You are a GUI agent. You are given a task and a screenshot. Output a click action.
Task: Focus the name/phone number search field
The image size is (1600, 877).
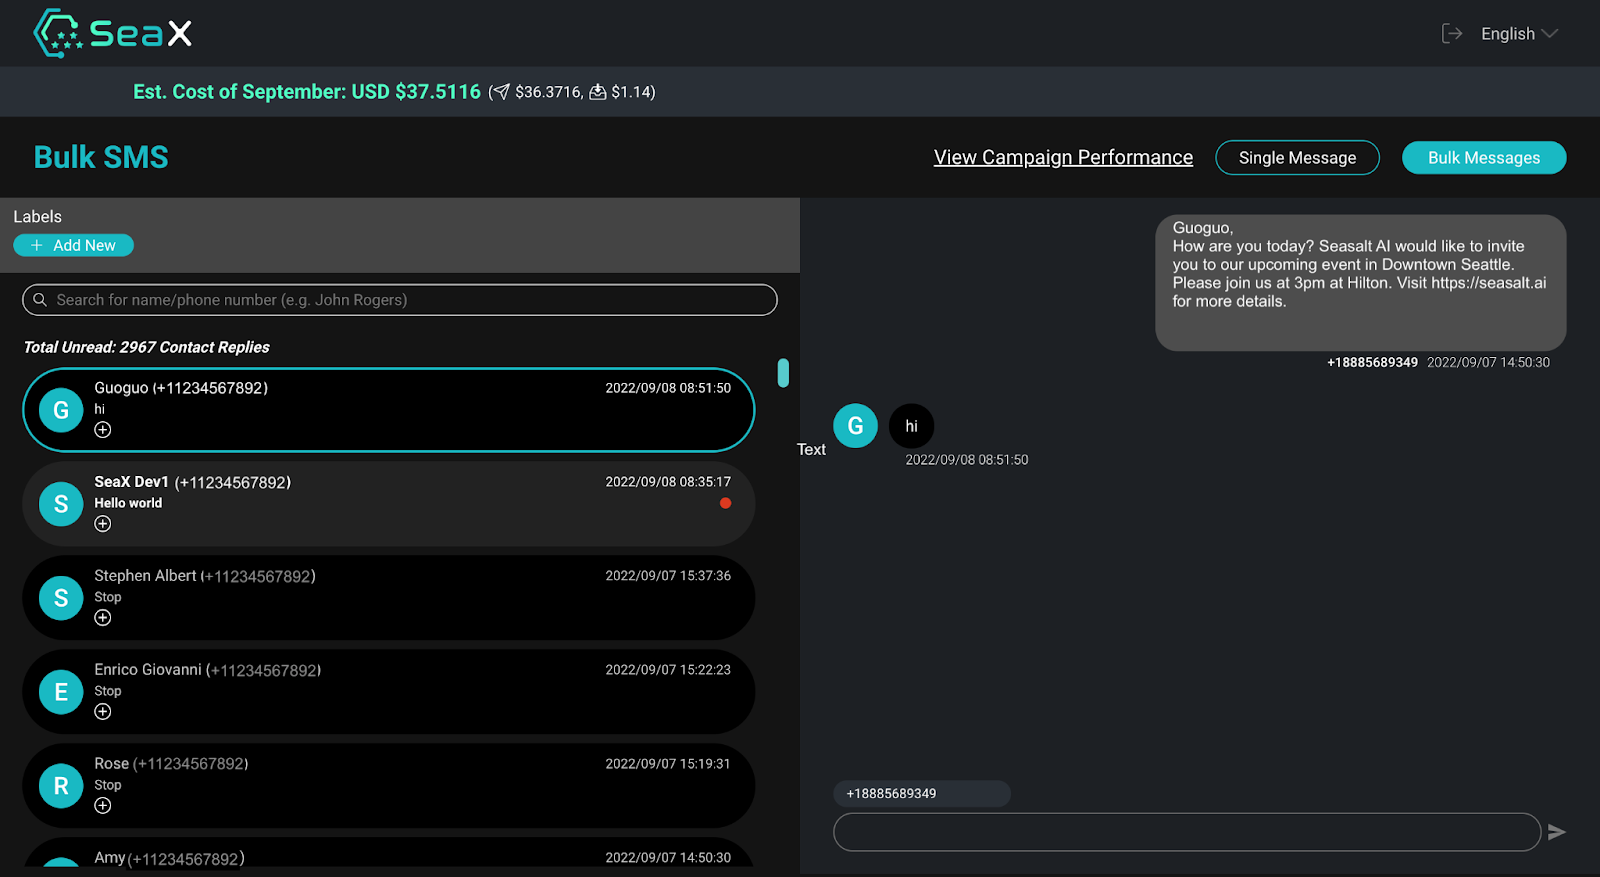pos(400,300)
